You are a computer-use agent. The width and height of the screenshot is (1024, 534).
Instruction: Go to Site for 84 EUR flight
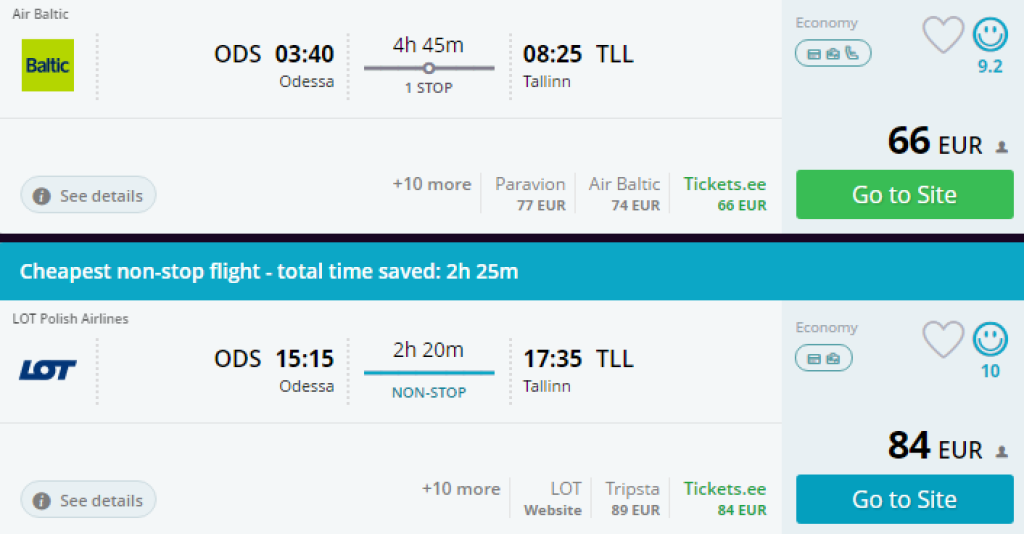(904, 499)
